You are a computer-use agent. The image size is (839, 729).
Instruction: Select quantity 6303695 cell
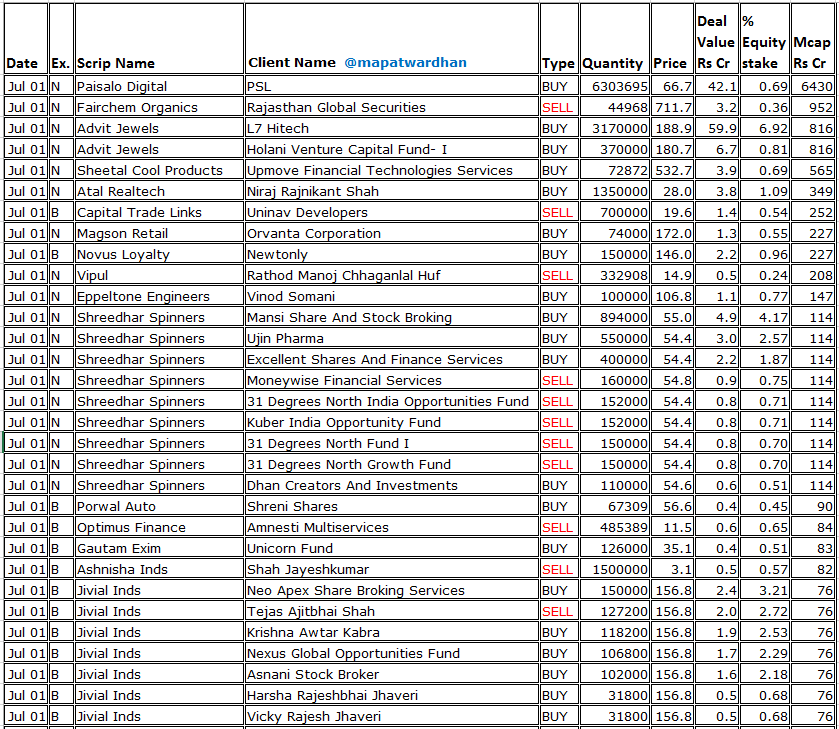click(x=615, y=86)
